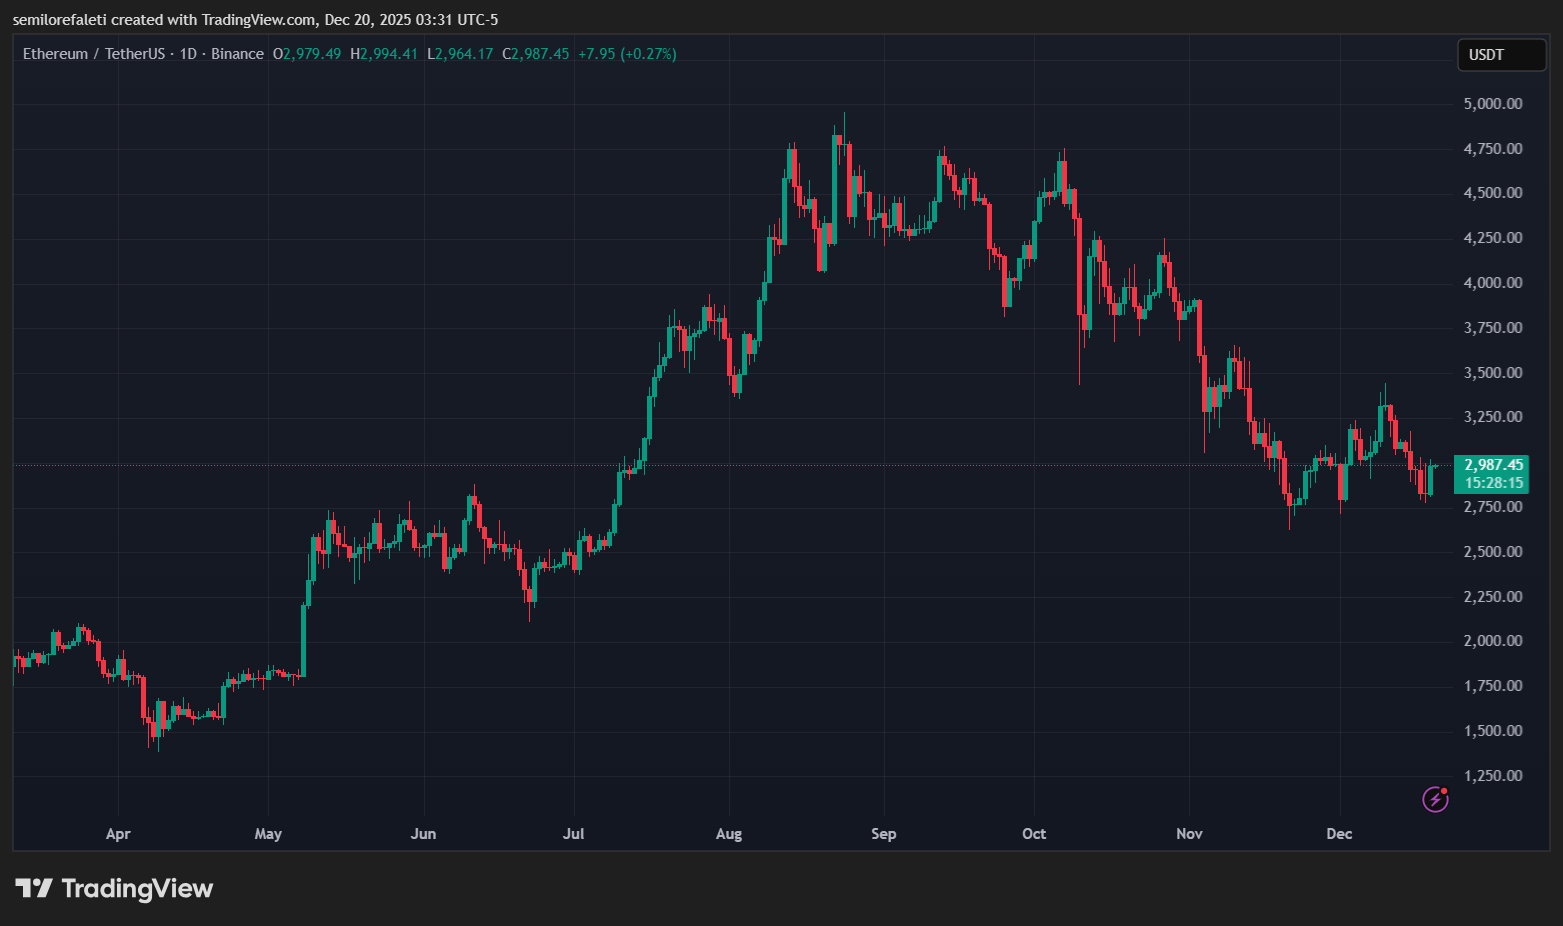Viewport: 1563px width, 926px height.
Task: Click the current price label 2,987.45
Action: point(1491,464)
